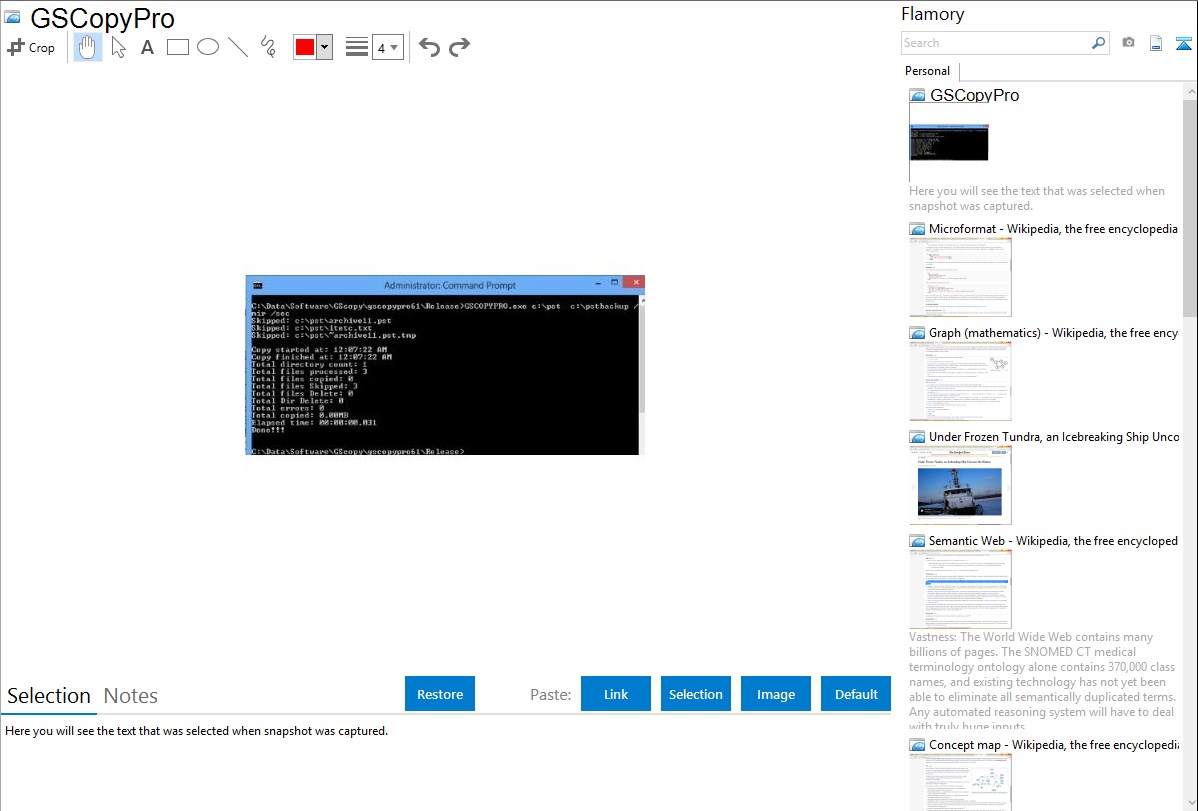Click the blue collapse panel icon
Image resolution: width=1198 pixels, height=811 pixels.
click(1183, 43)
